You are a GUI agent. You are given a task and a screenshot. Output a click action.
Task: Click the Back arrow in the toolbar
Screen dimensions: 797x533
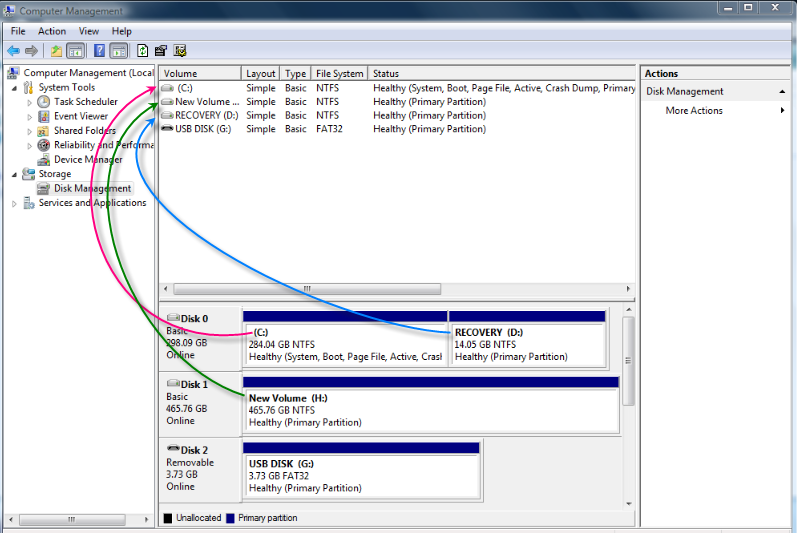pos(13,51)
